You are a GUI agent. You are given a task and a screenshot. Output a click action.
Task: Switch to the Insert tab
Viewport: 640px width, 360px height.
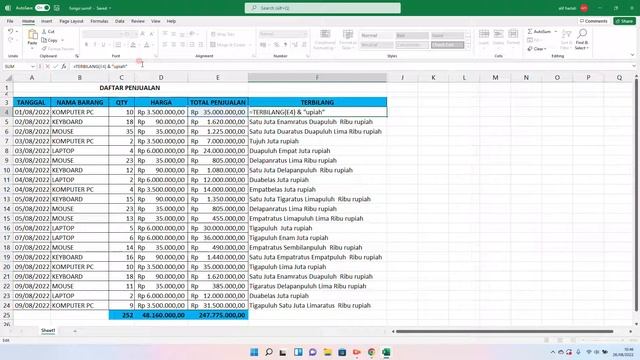pos(47,21)
